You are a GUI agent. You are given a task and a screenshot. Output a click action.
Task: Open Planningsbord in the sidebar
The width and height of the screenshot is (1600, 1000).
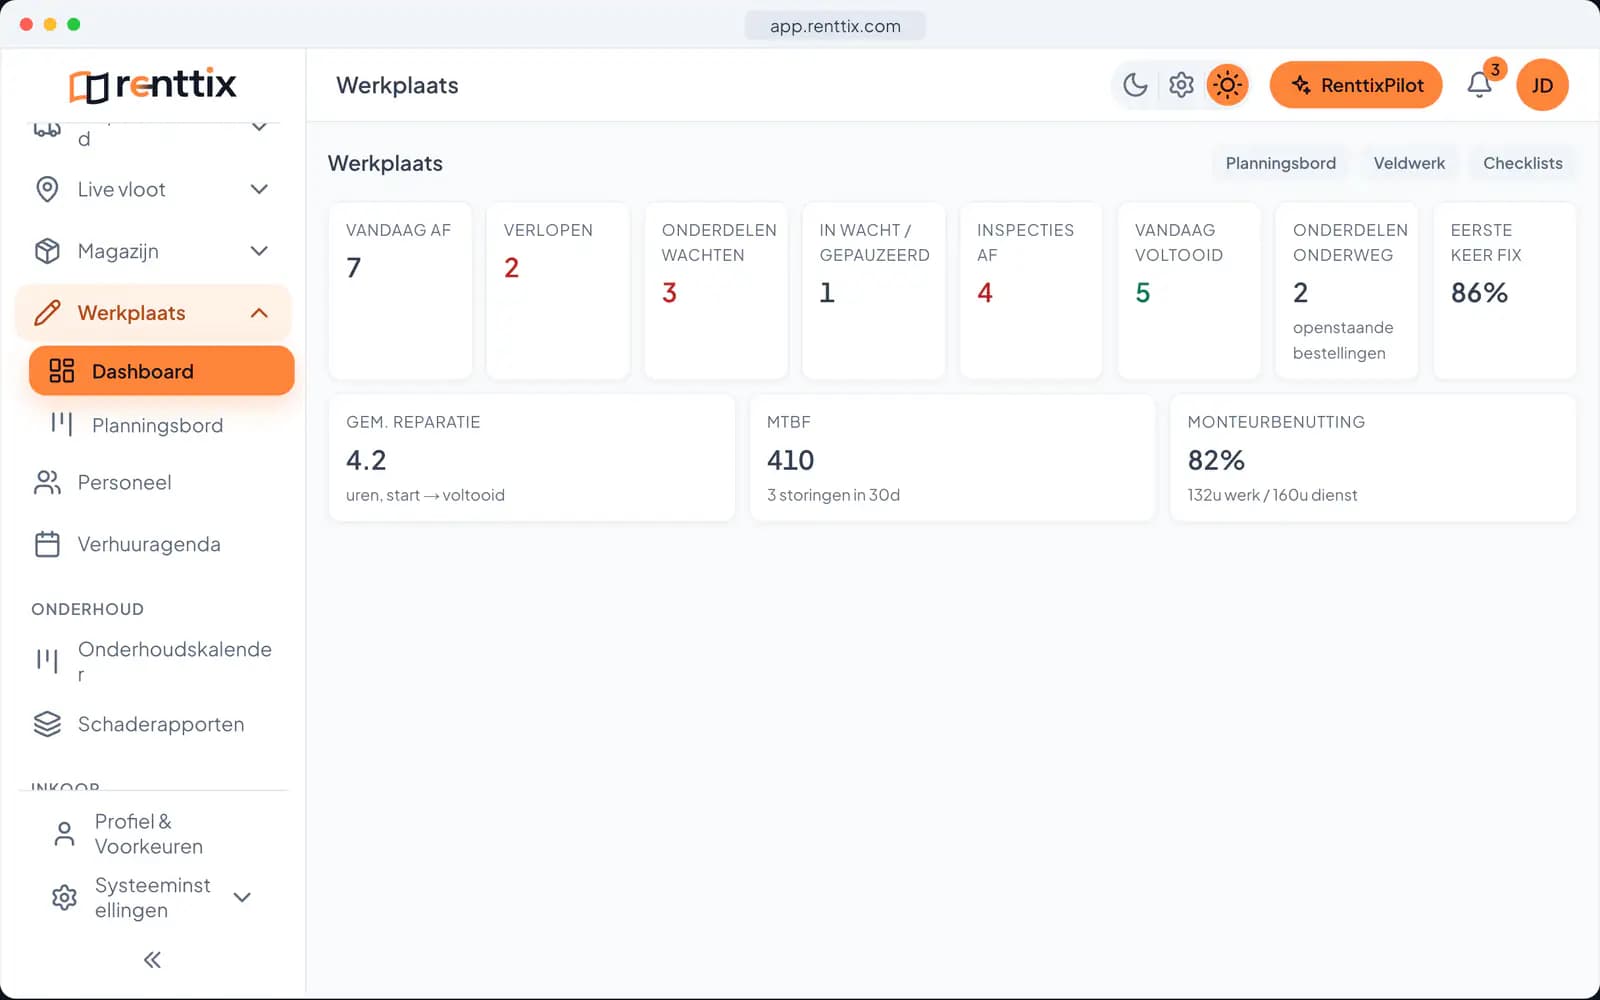(x=157, y=425)
